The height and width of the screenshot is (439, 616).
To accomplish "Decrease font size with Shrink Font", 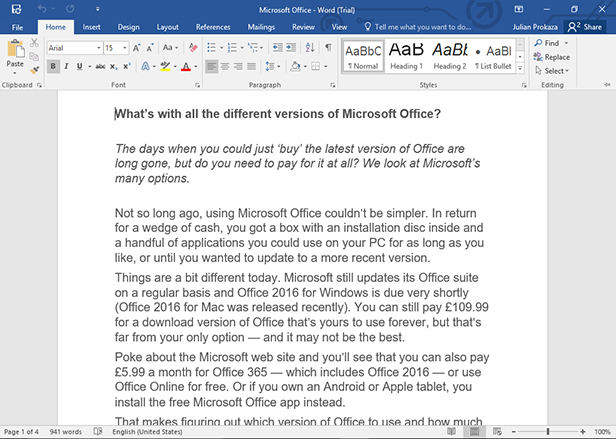I will point(150,48).
